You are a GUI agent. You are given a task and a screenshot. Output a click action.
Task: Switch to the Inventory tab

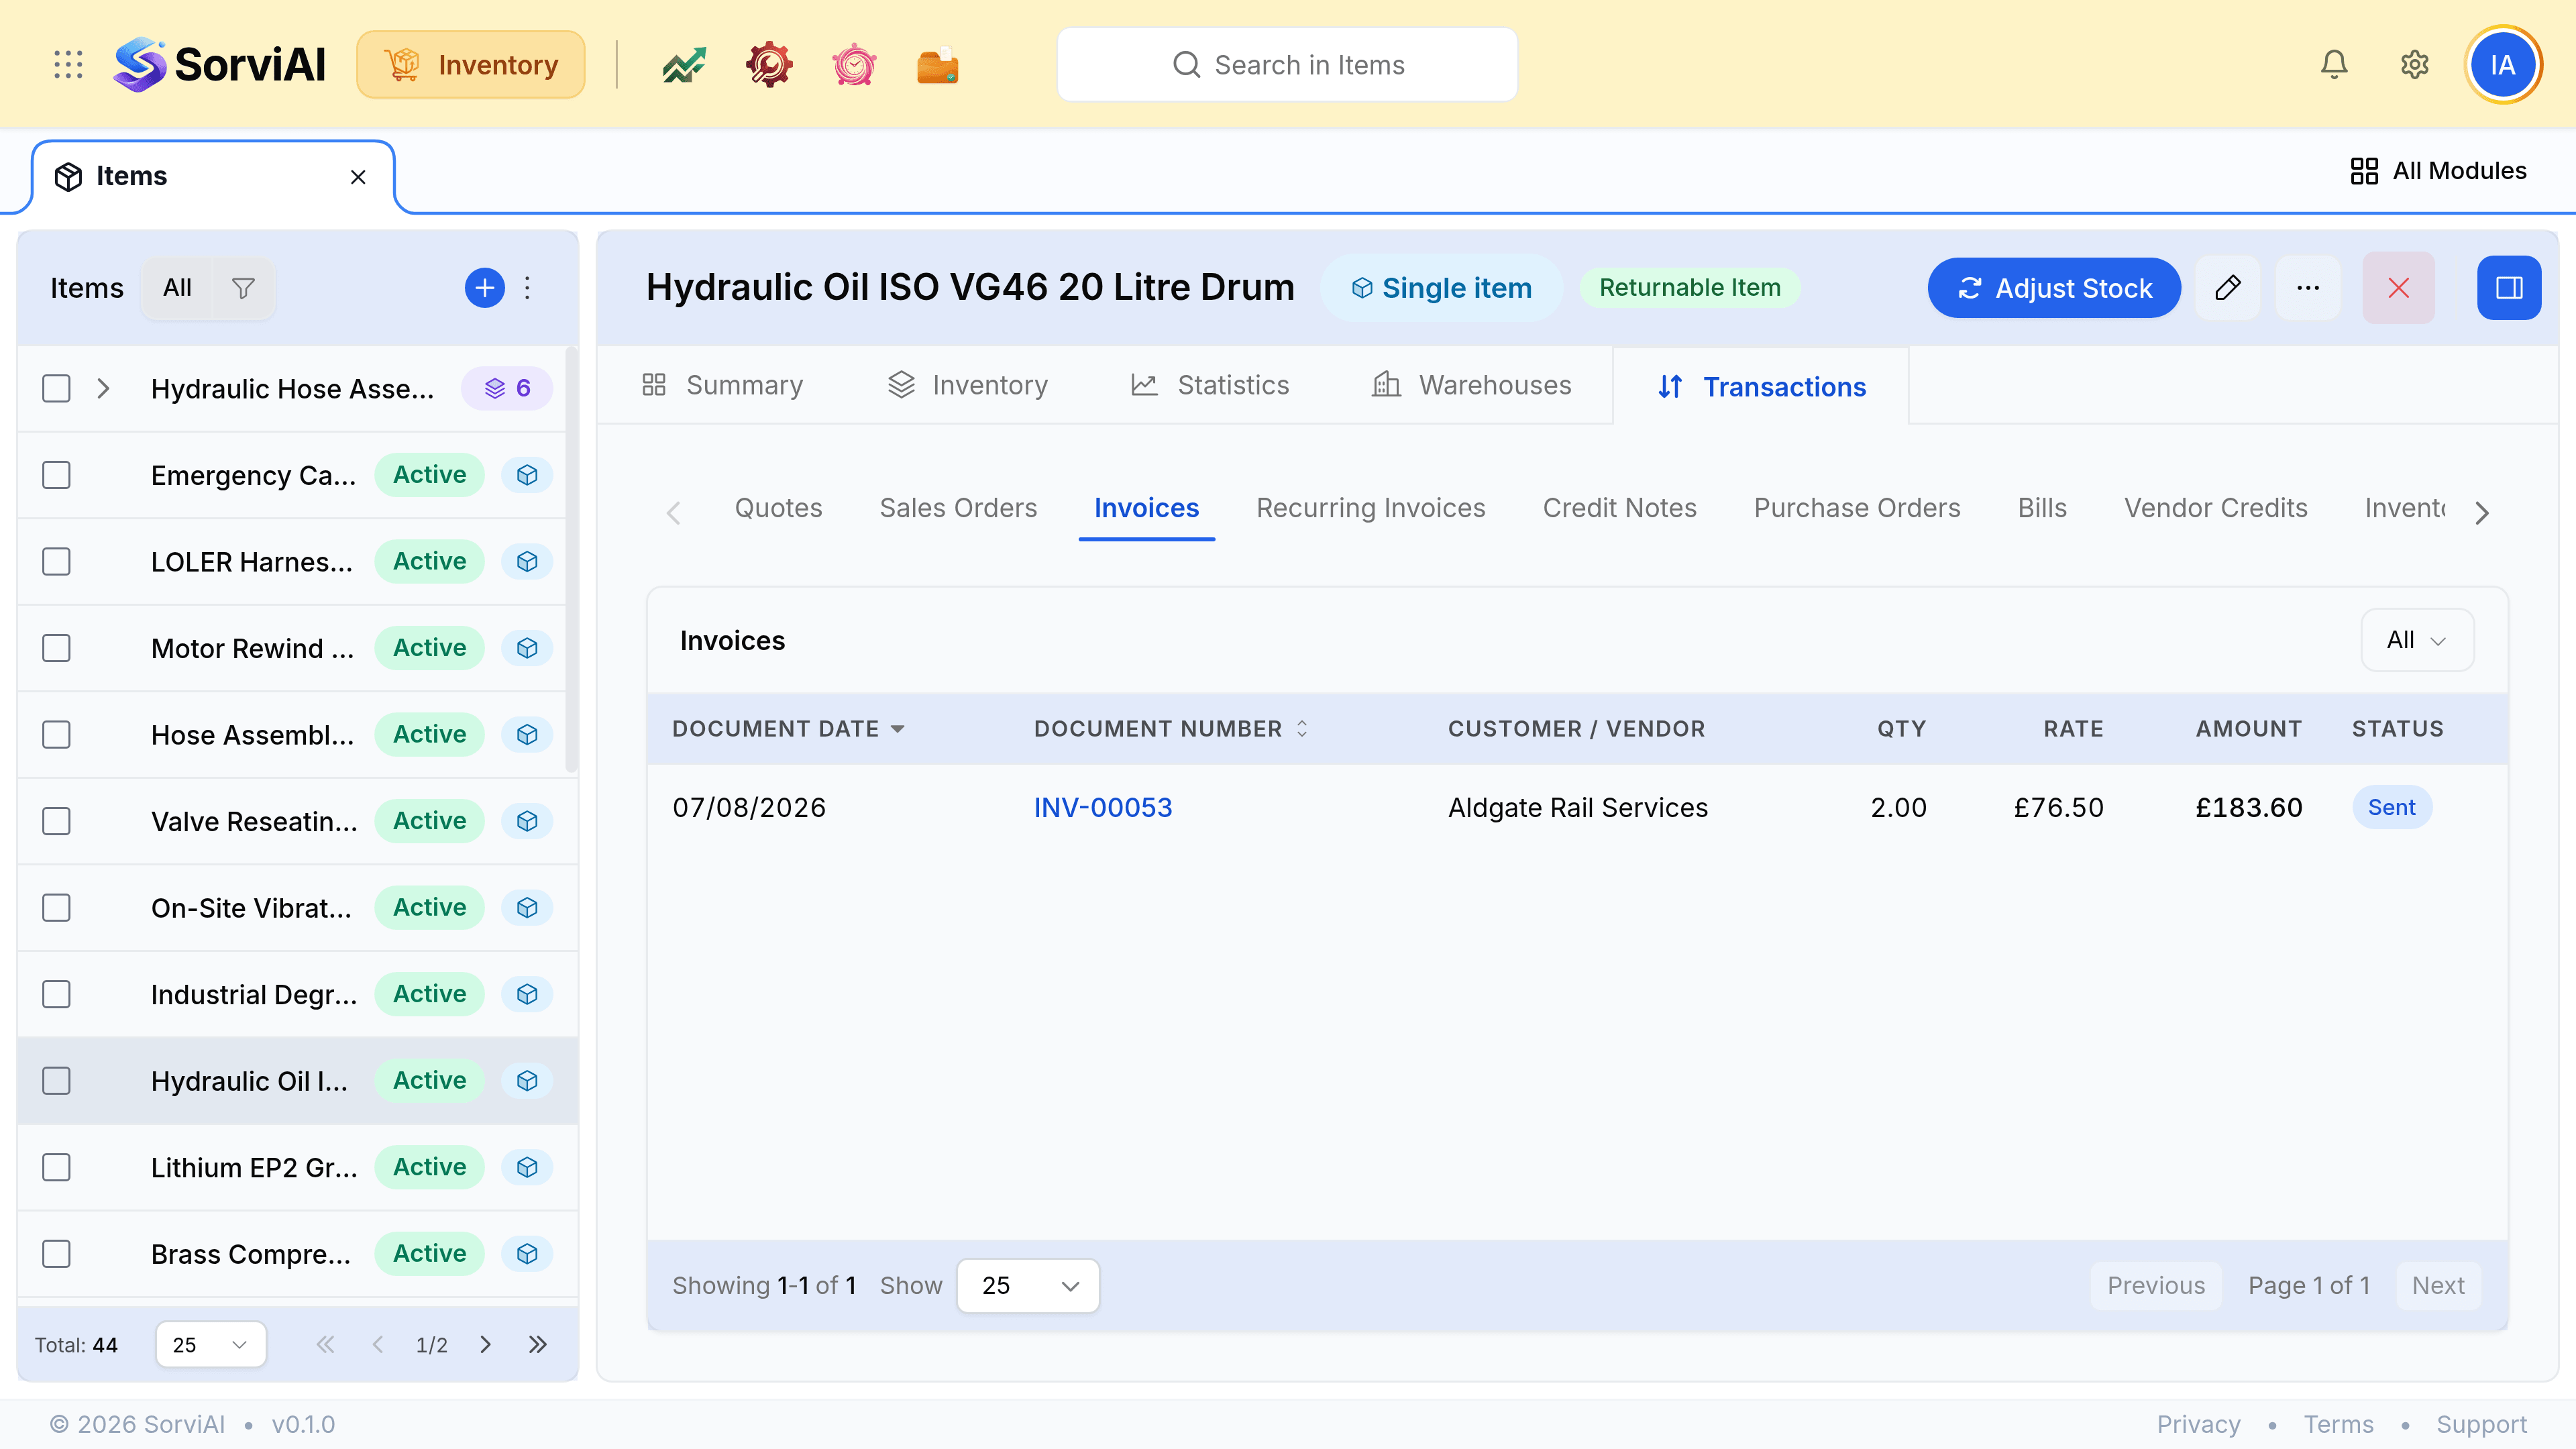pyautogui.click(x=968, y=386)
